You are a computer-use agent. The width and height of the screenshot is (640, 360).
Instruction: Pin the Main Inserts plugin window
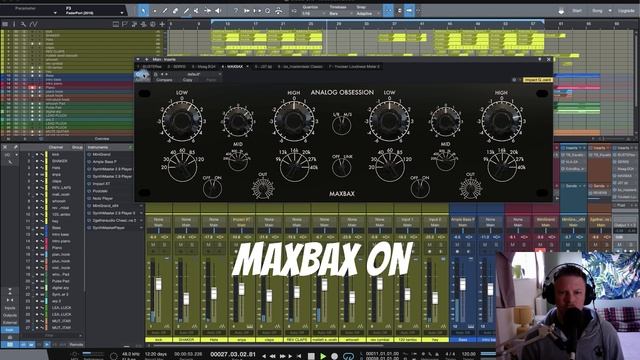tap(540, 60)
